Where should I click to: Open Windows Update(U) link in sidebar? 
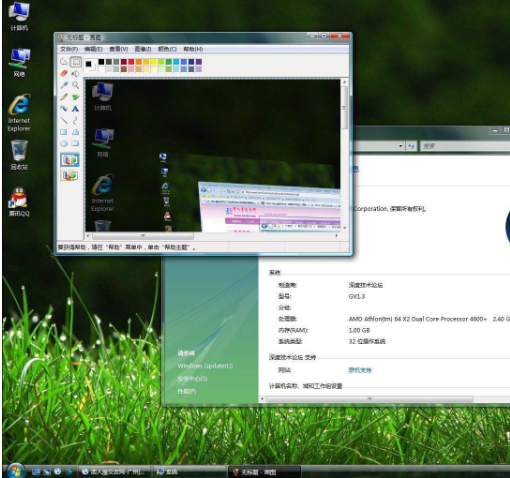point(205,366)
